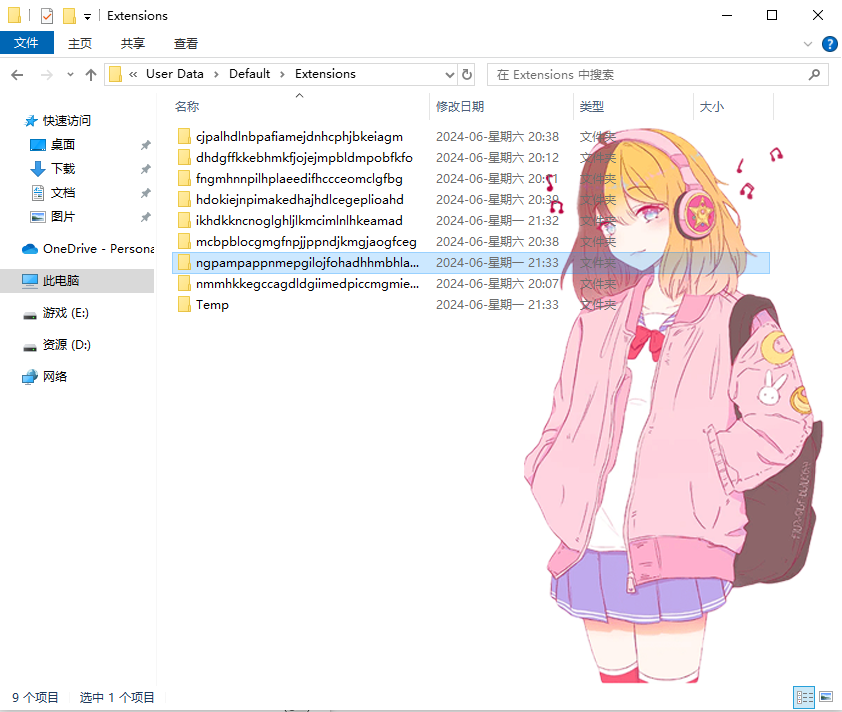Select the Temp folder

(x=212, y=304)
